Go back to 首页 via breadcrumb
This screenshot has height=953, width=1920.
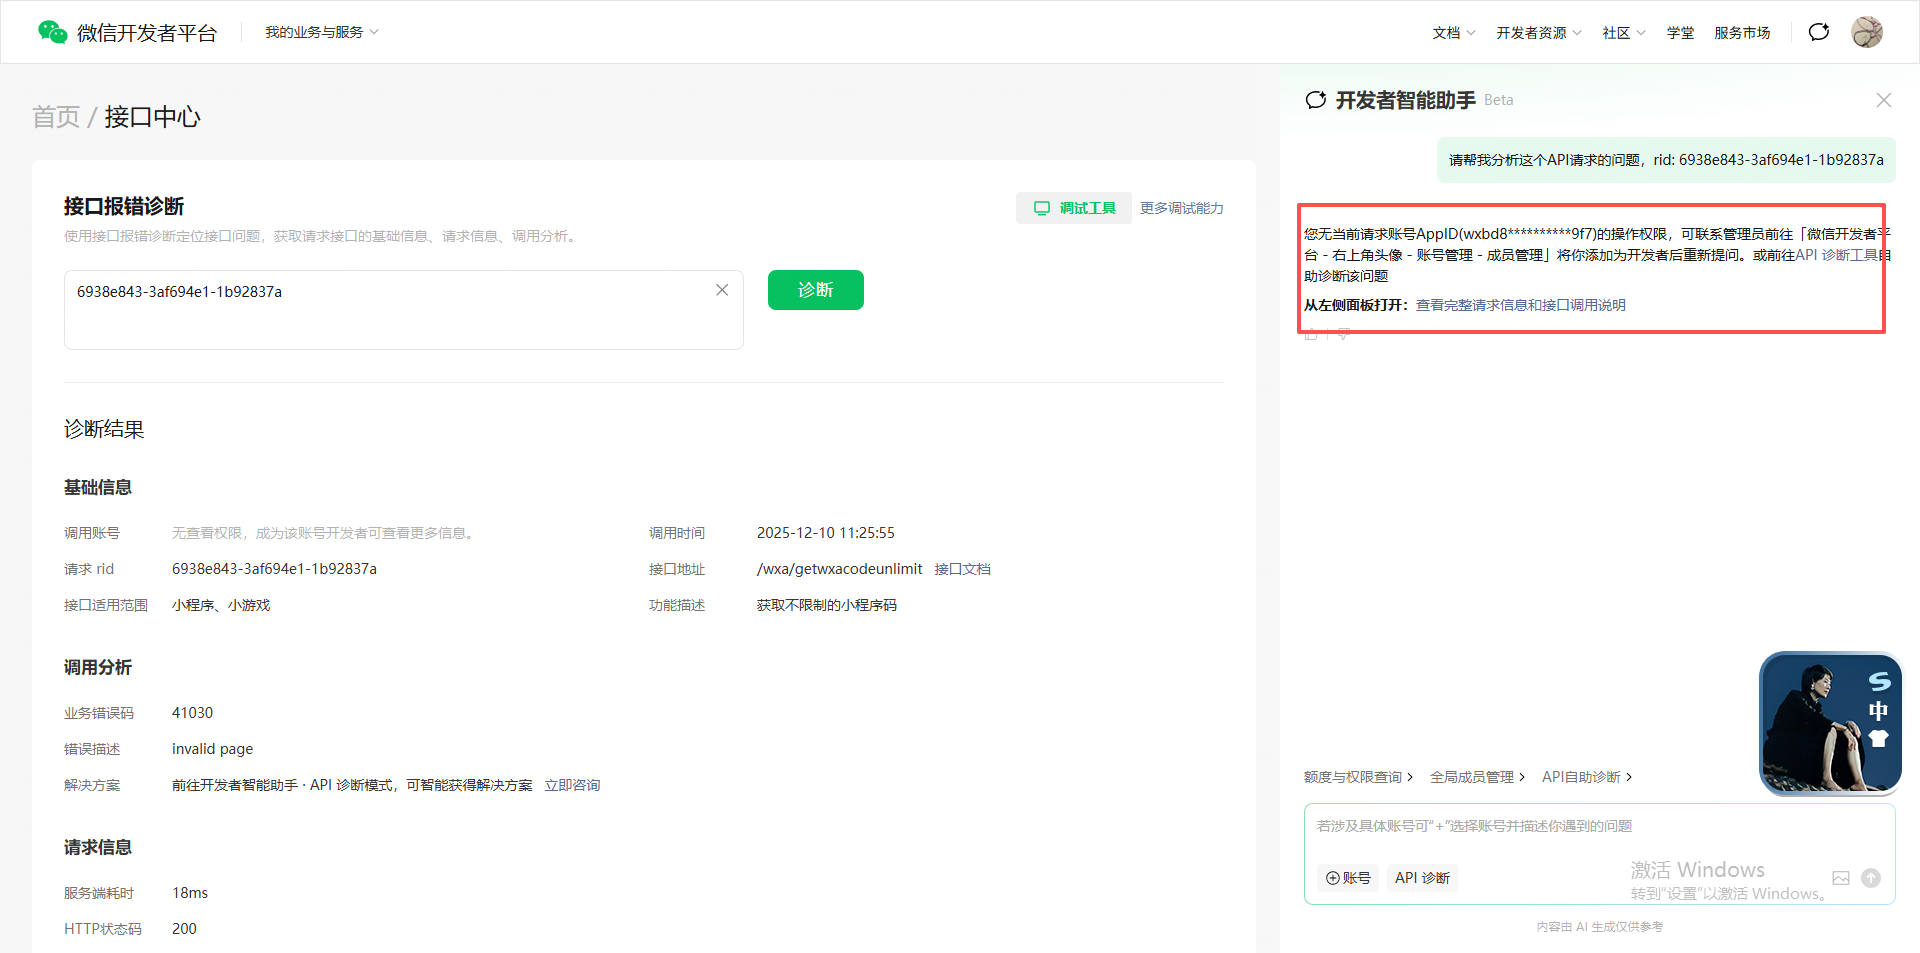coord(56,117)
